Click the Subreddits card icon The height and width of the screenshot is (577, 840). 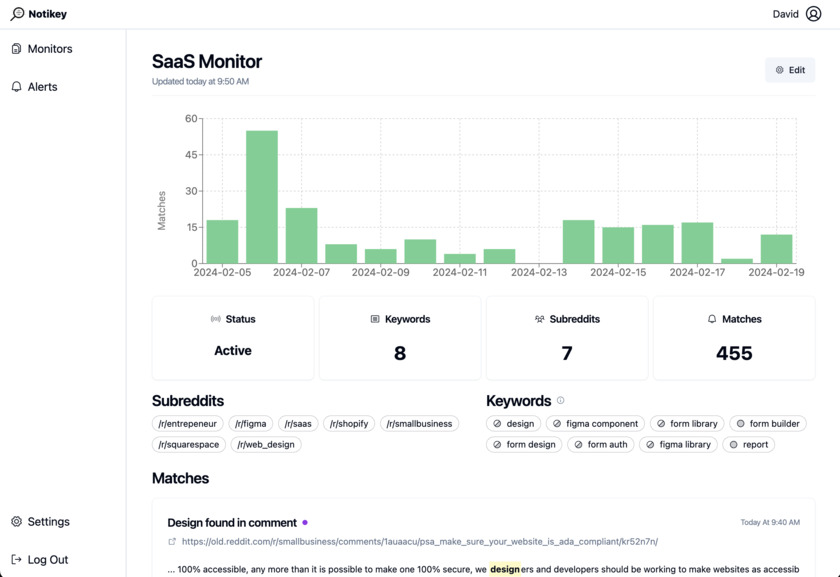coord(539,319)
